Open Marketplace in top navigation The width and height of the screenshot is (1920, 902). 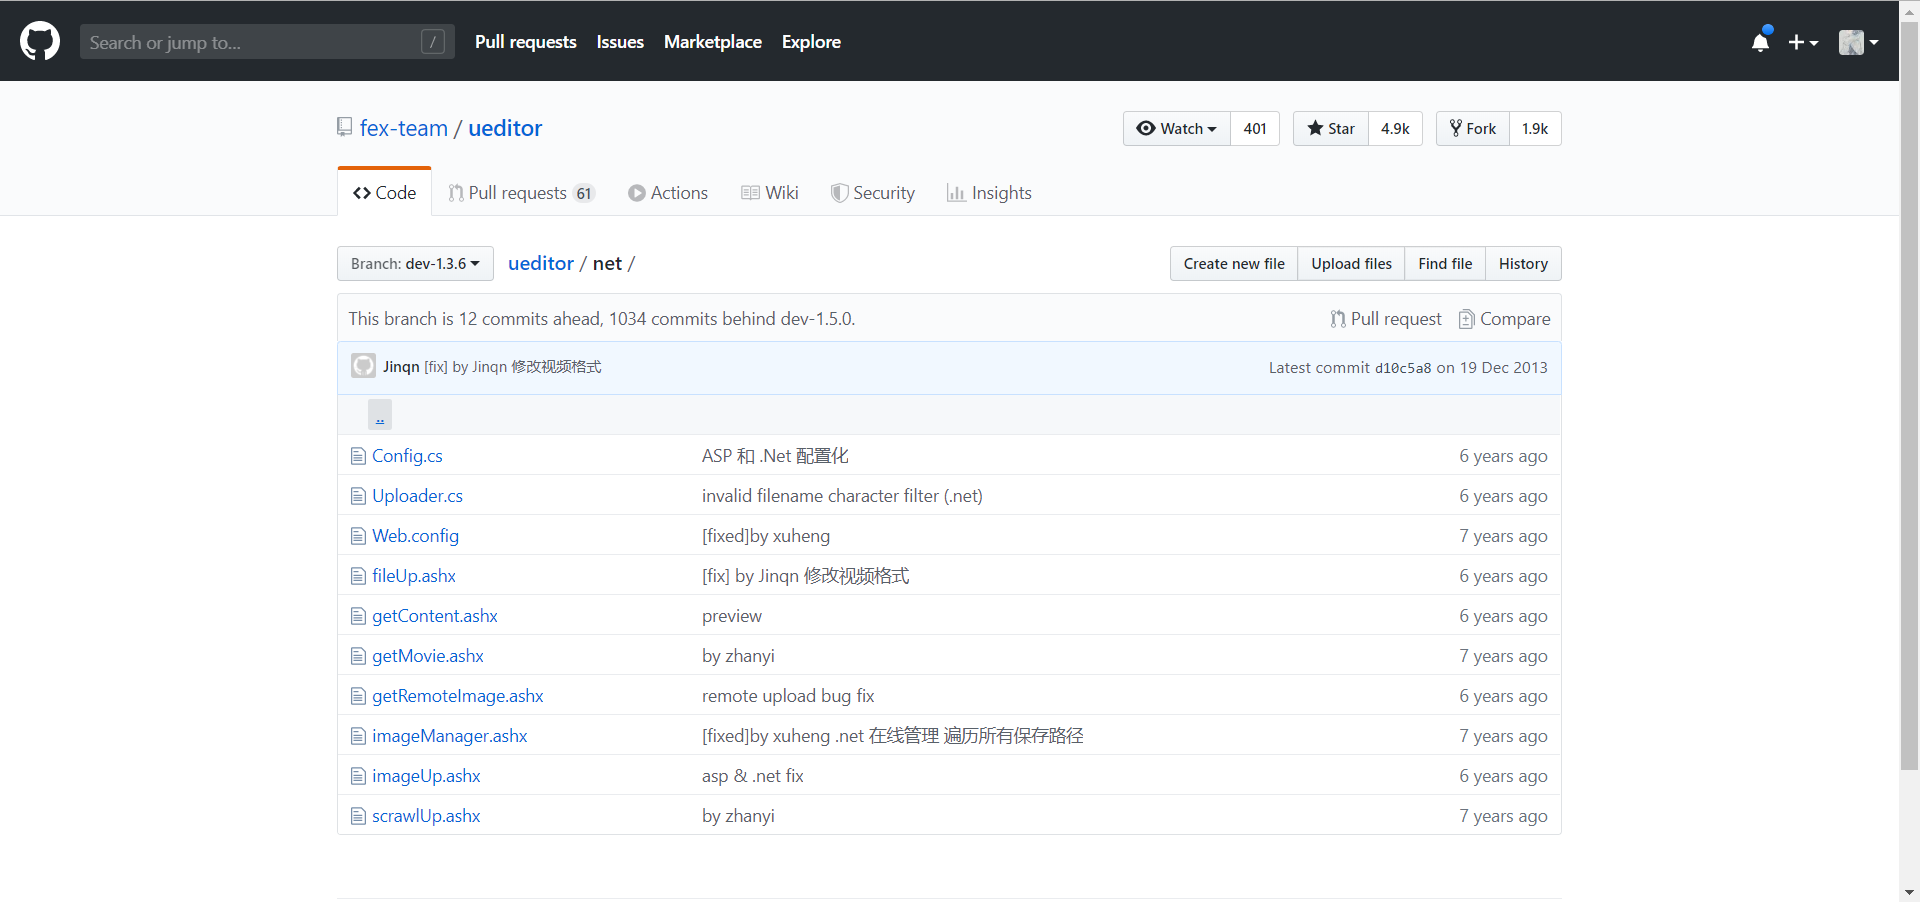(713, 42)
